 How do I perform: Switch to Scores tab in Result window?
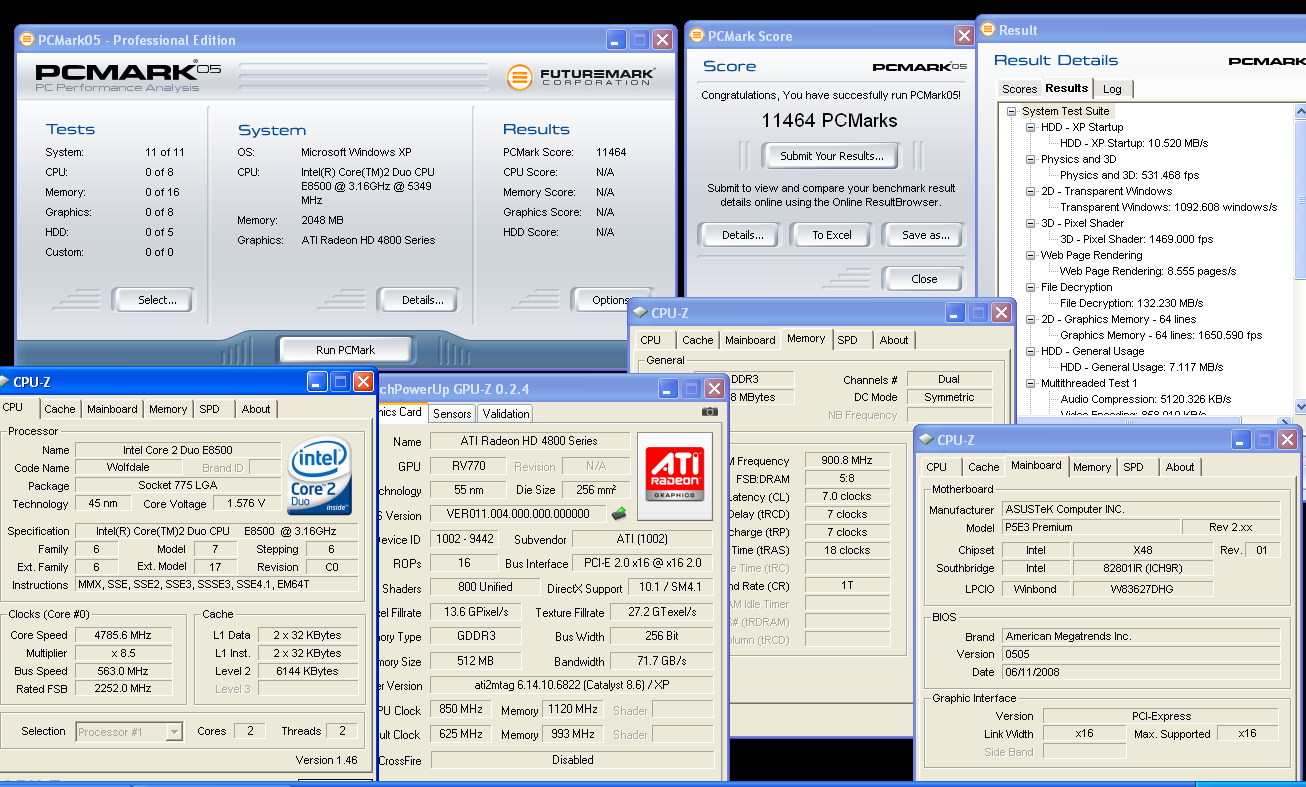(1019, 89)
